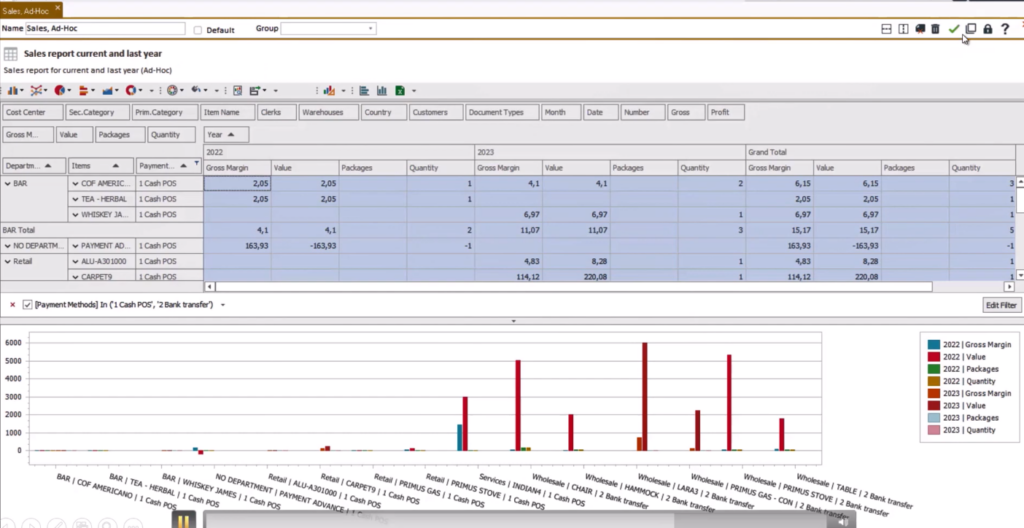The image size is (1024, 528).
Task: Click the green checkmark save icon
Action: click(953, 29)
